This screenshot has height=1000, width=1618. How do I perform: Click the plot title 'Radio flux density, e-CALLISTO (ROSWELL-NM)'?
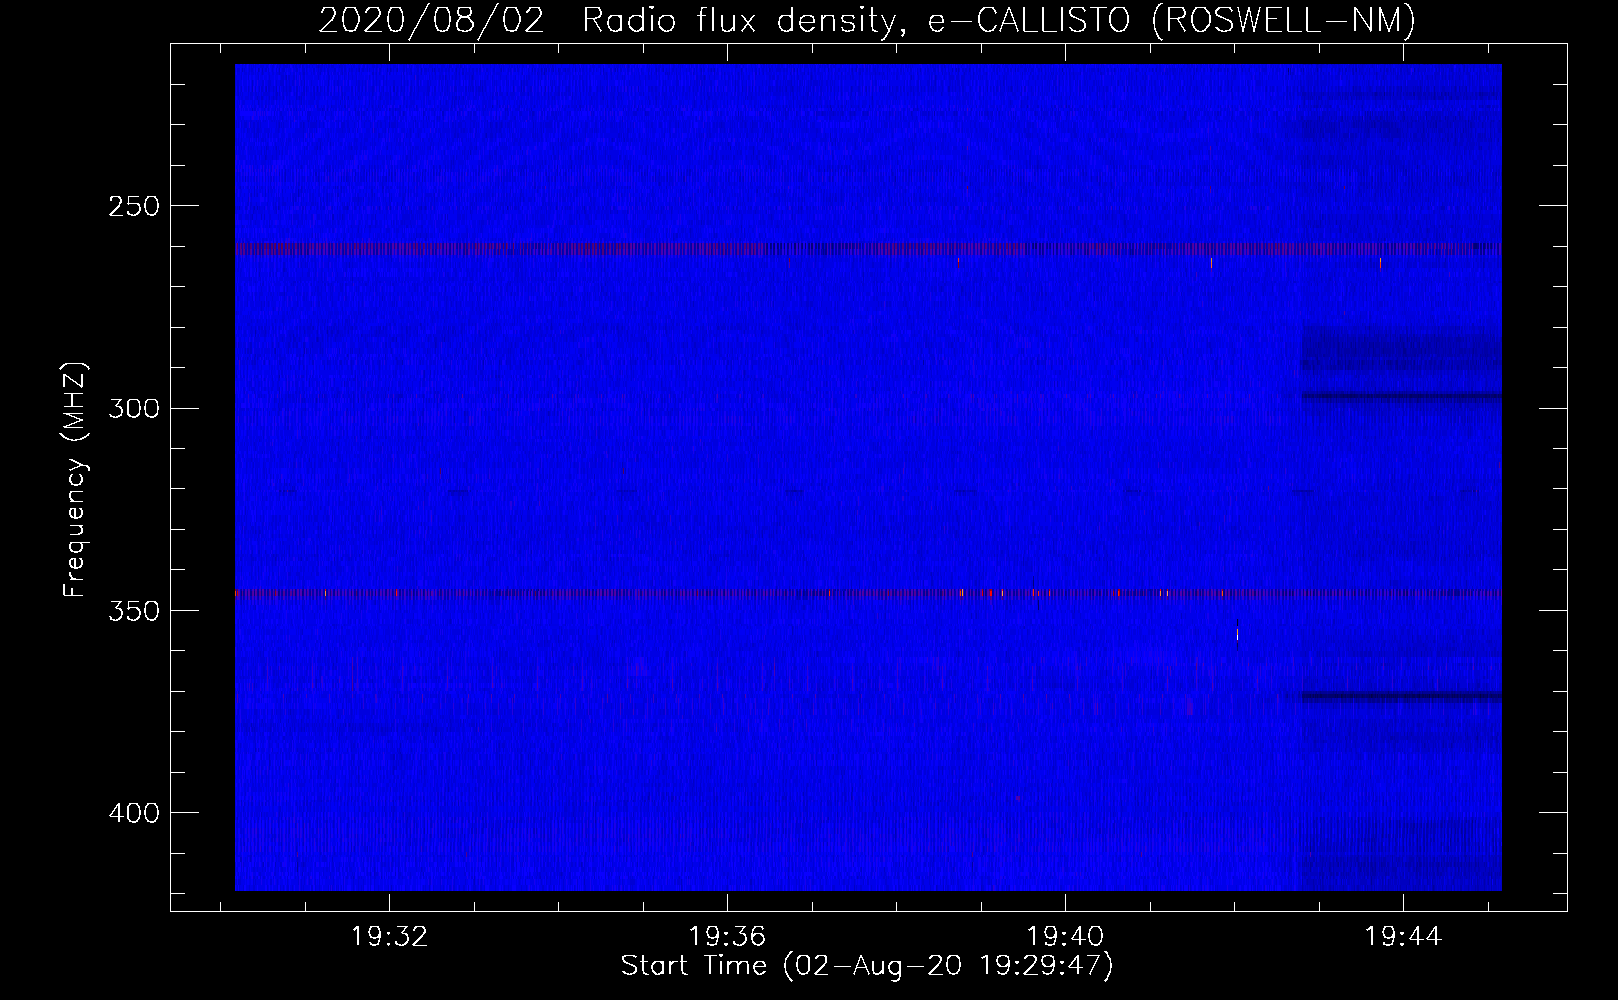(999, 20)
